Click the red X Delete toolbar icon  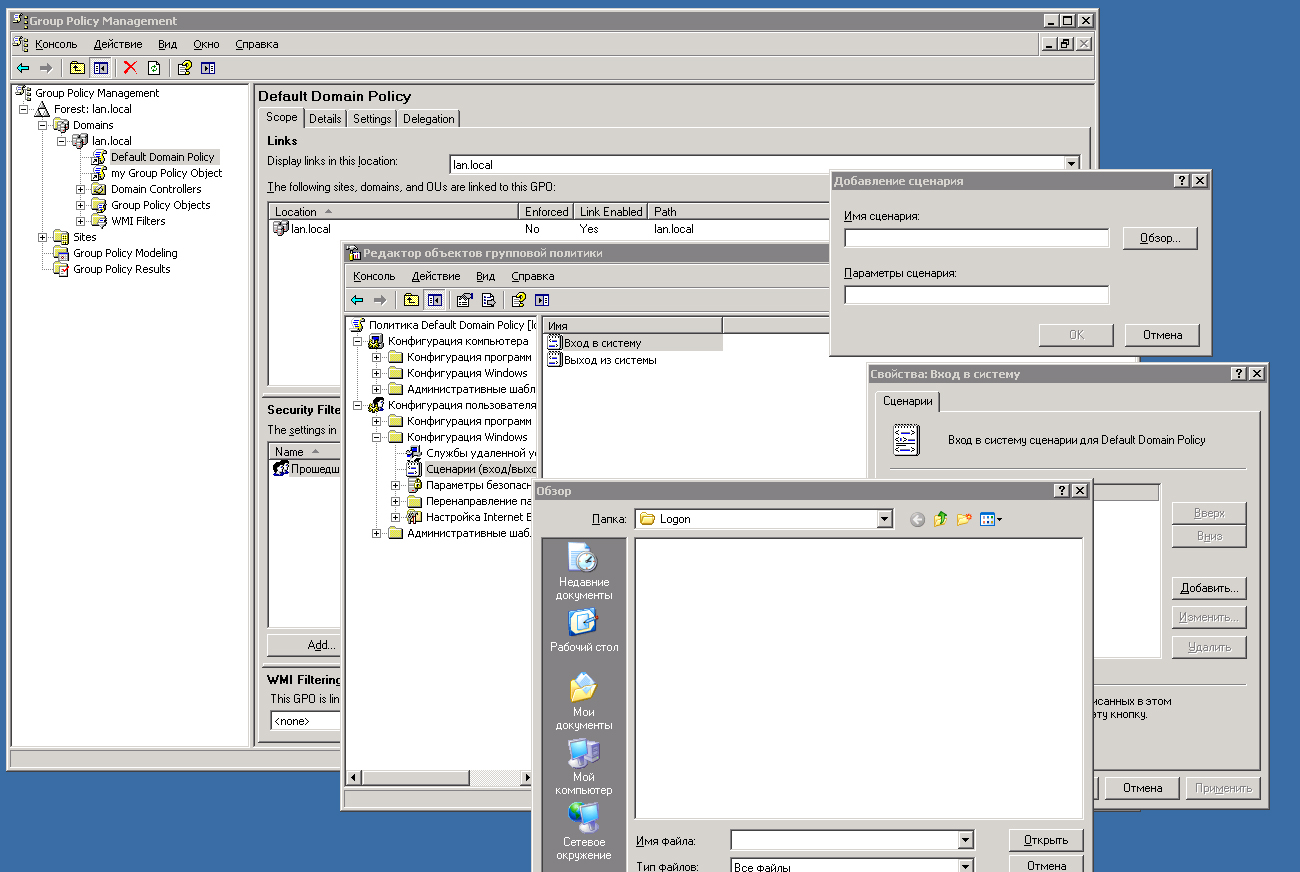130,68
